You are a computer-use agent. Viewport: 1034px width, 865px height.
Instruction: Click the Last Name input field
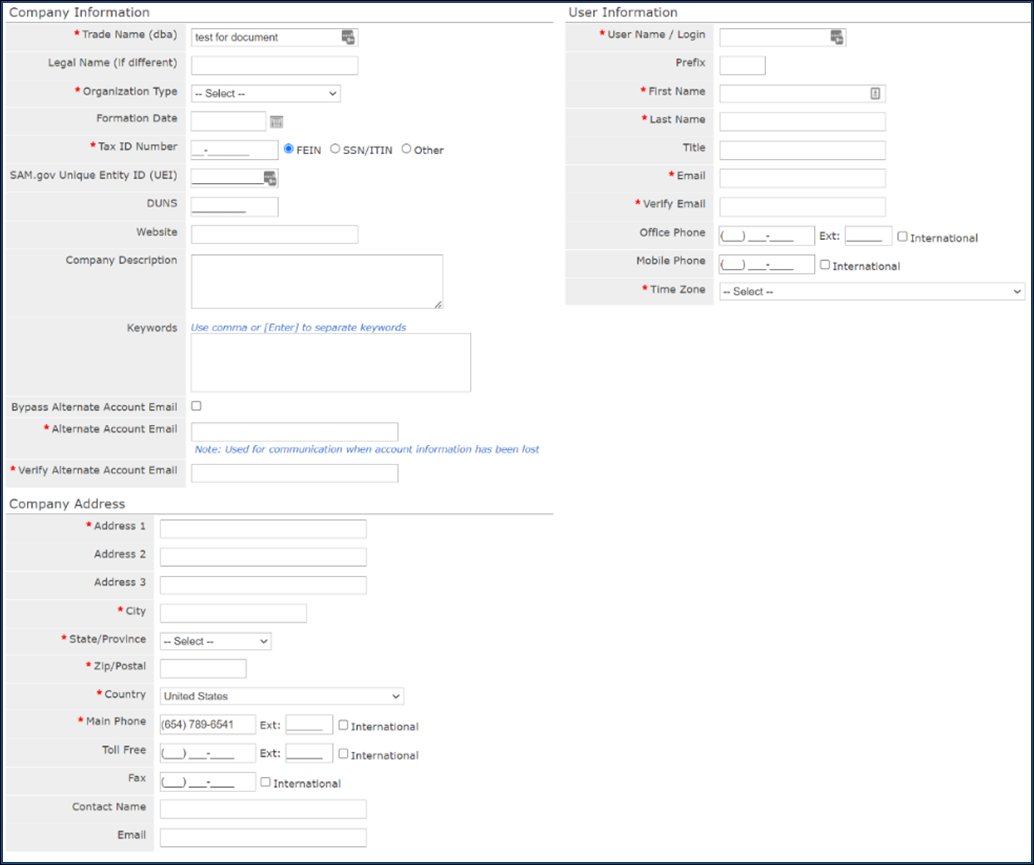803,122
